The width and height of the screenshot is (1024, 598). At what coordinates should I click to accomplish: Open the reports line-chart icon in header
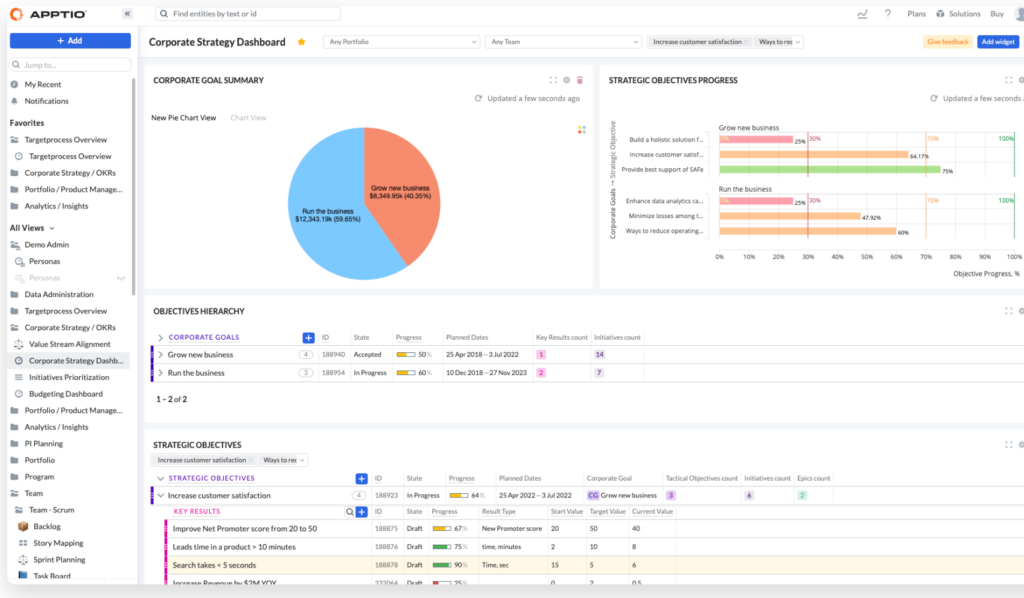point(862,14)
